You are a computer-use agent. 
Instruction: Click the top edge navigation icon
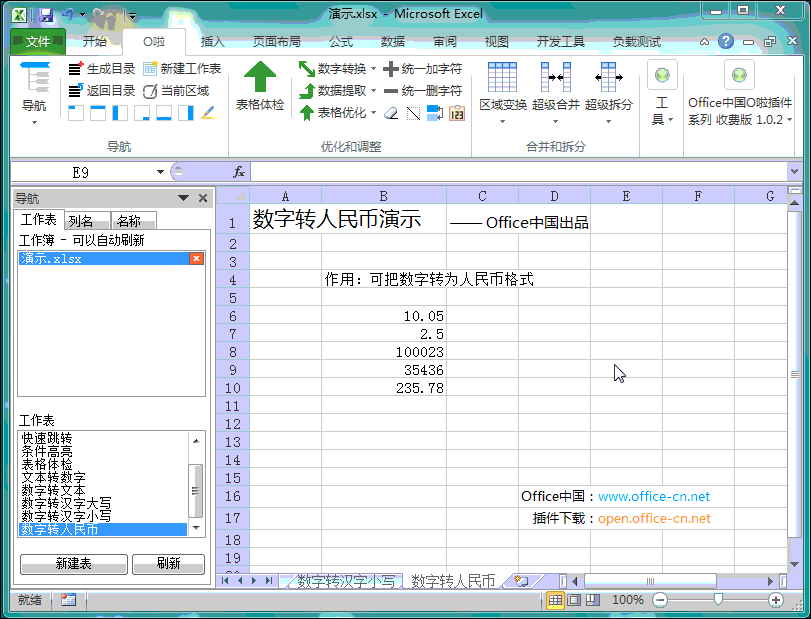[98, 113]
